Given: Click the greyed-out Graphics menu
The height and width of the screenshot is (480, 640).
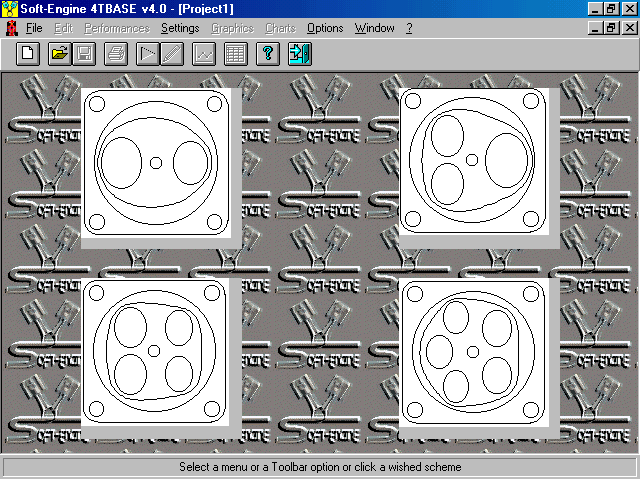Looking at the screenshot, I should point(232,28).
